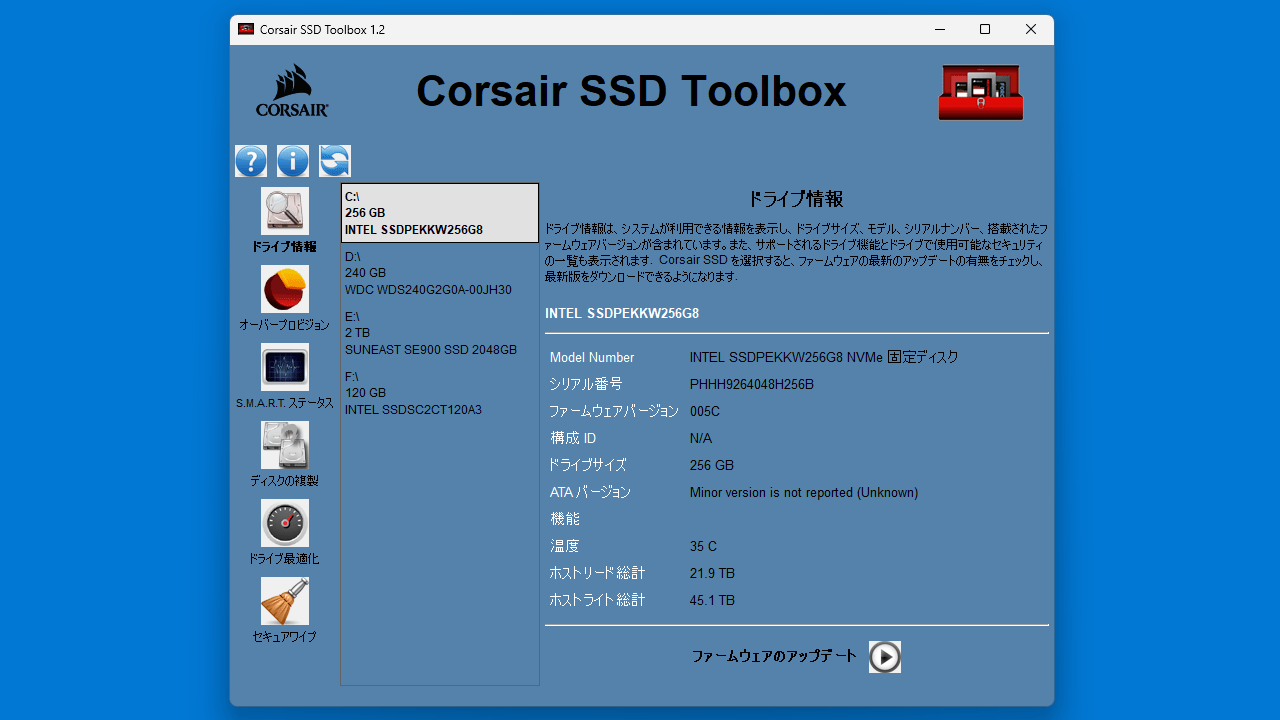The image size is (1280, 720).
Task: Click the serial number PHHH9264048H256B
Action: (752, 384)
